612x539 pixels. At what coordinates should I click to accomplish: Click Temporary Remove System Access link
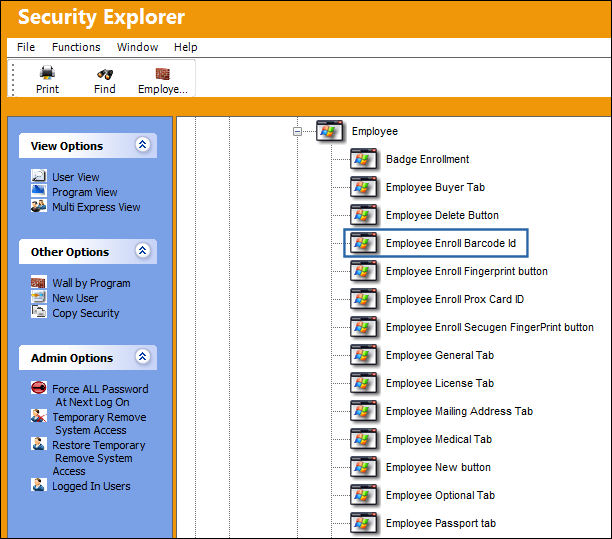(x=99, y=423)
